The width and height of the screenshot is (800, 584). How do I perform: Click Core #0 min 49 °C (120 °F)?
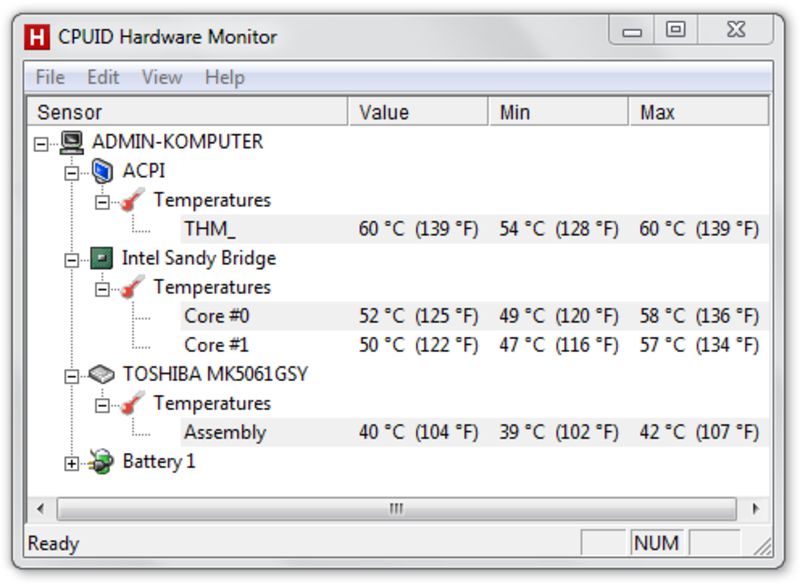tap(559, 316)
